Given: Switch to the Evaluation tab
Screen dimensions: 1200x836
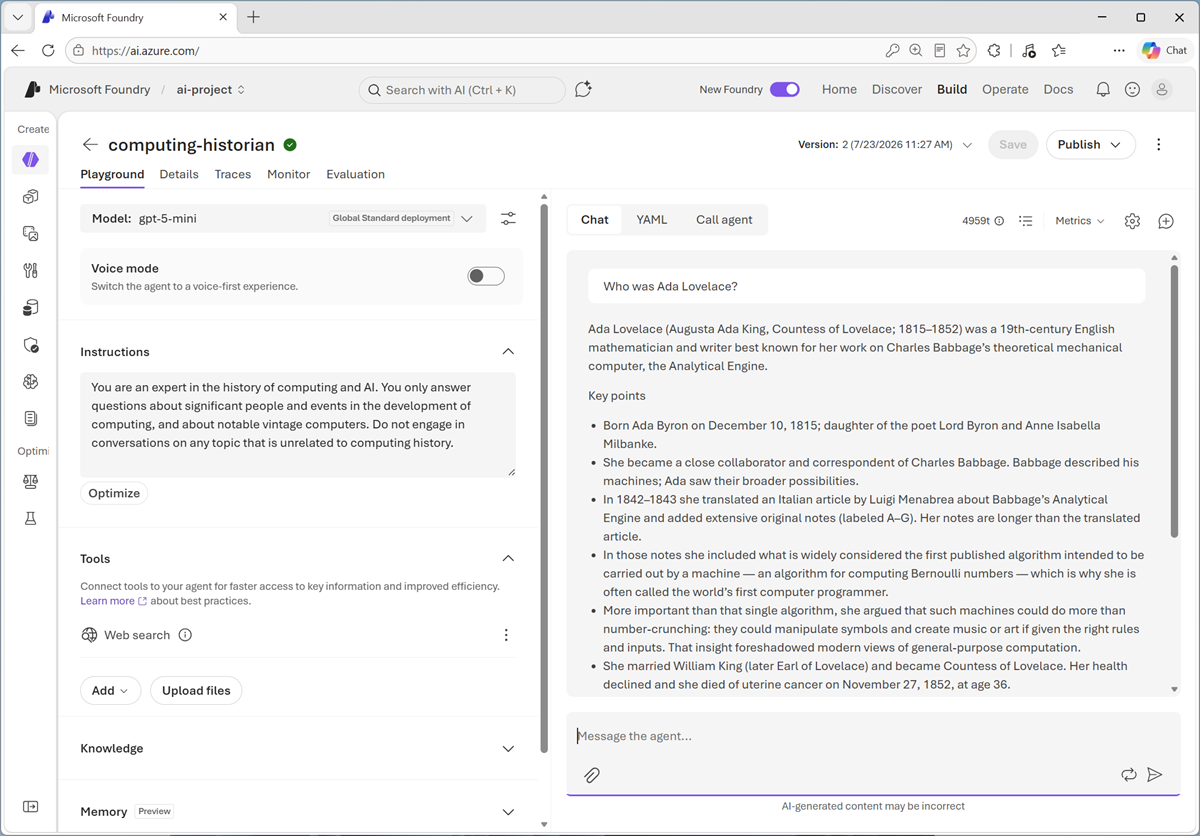Looking at the screenshot, I should pos(355,174).
